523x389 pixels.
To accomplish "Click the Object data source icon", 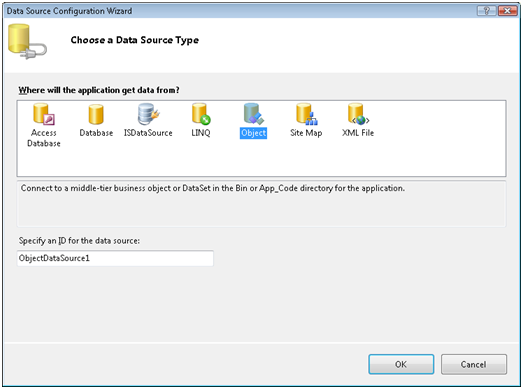I will (253, 114).
